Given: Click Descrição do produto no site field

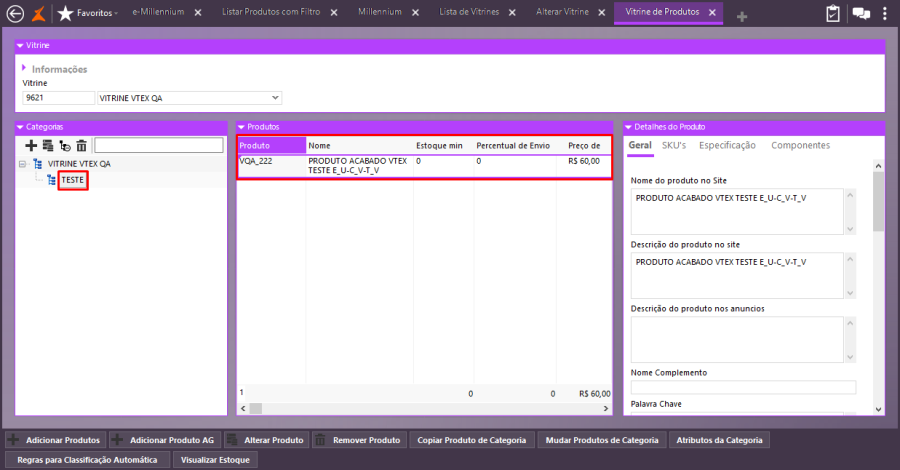Looking at the screenshot, I should 738,275.
